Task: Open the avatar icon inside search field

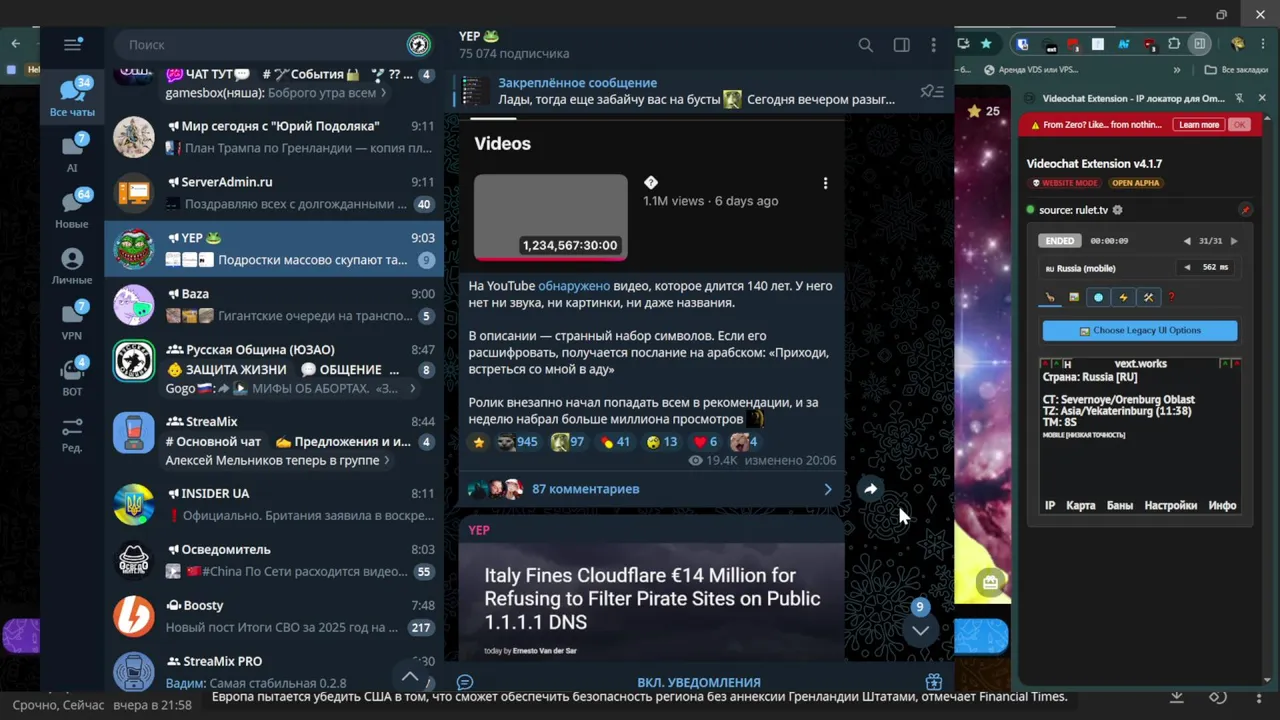Action: (419, 44)
